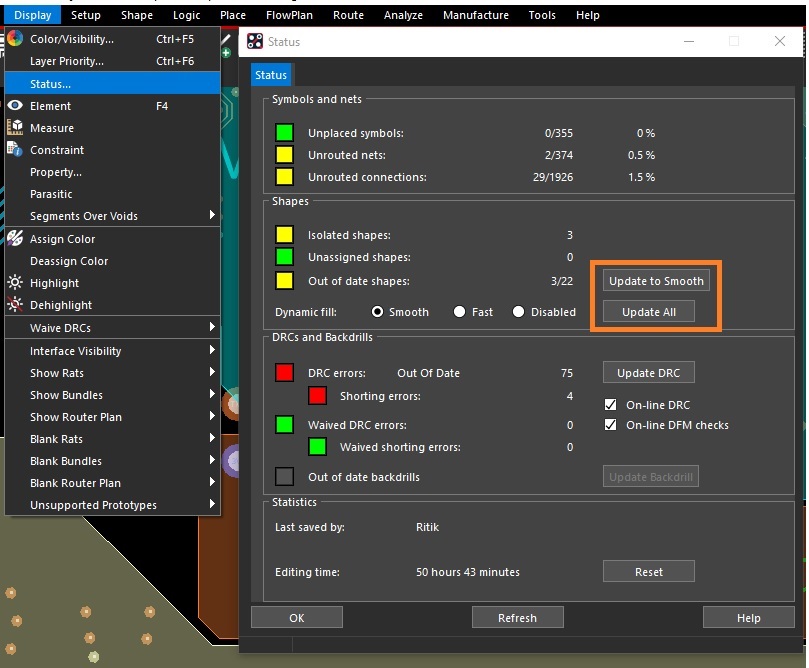Image resolution: width=809 pixels, height=668 pixels.
Task: Click the Update to Smooth button
Action: click(x=656, y=281)
